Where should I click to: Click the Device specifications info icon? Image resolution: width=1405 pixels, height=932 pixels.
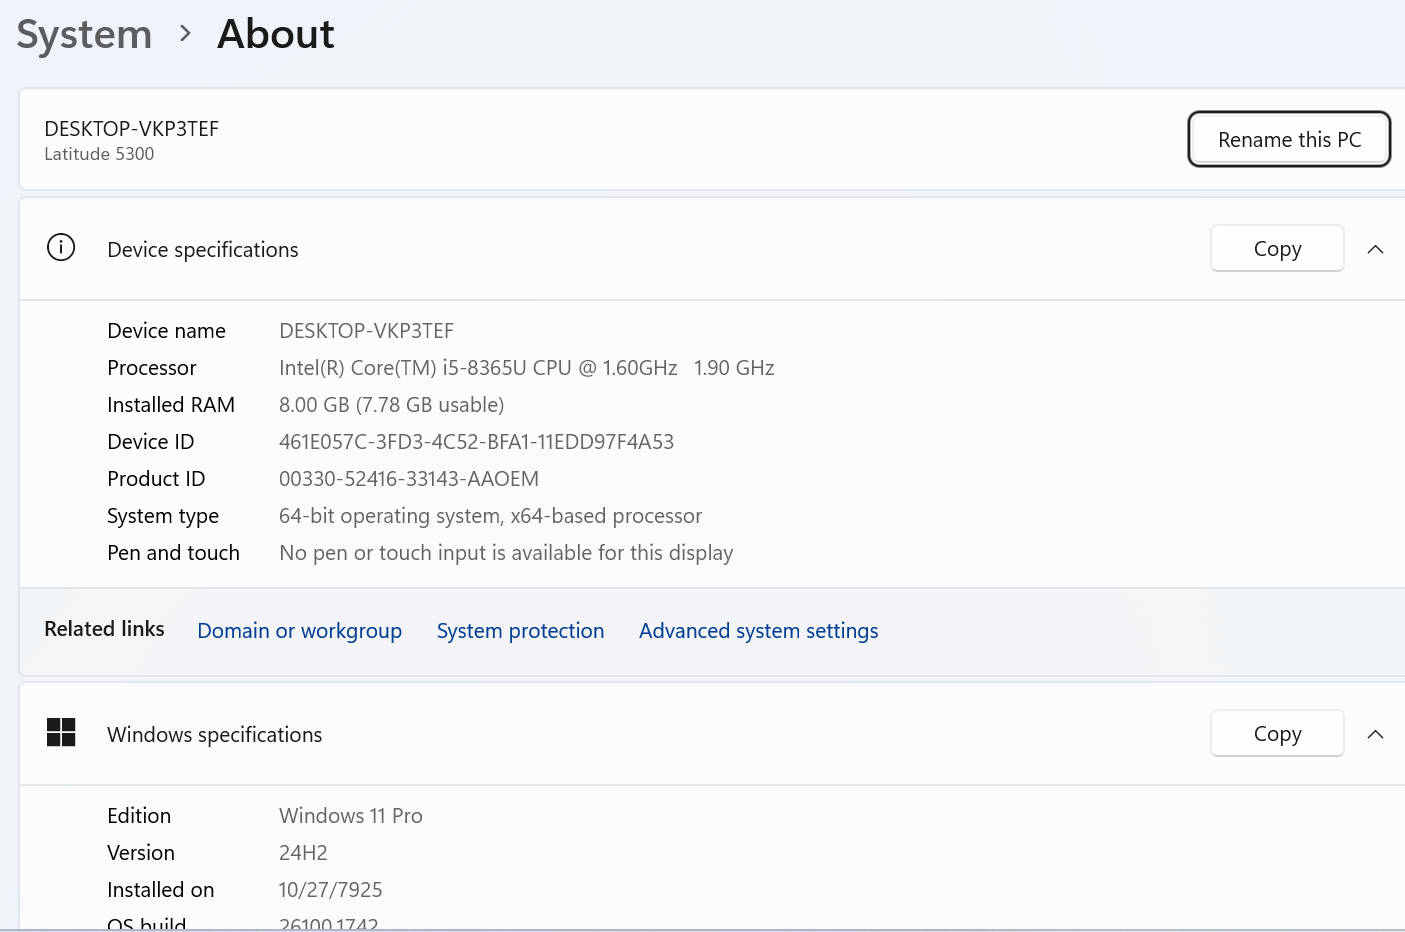(61, 248)
